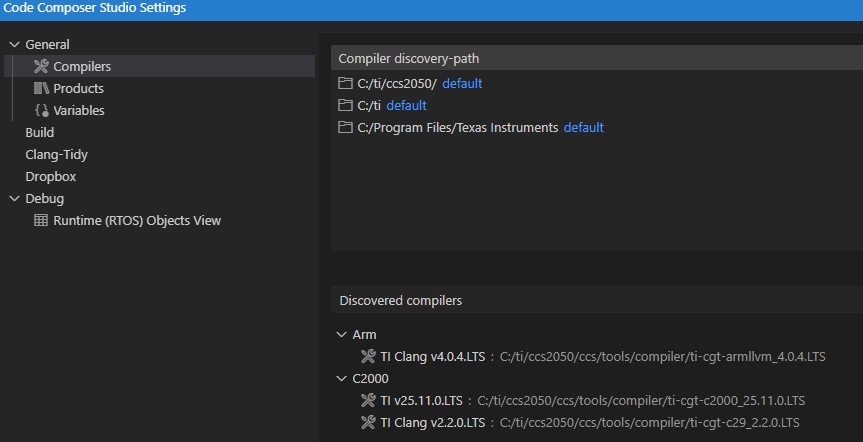This screenshot has width=863, height=442.
Task: Click folder icon beside C:/ti/ccs2050/
Action: click(x=345, y=84)
